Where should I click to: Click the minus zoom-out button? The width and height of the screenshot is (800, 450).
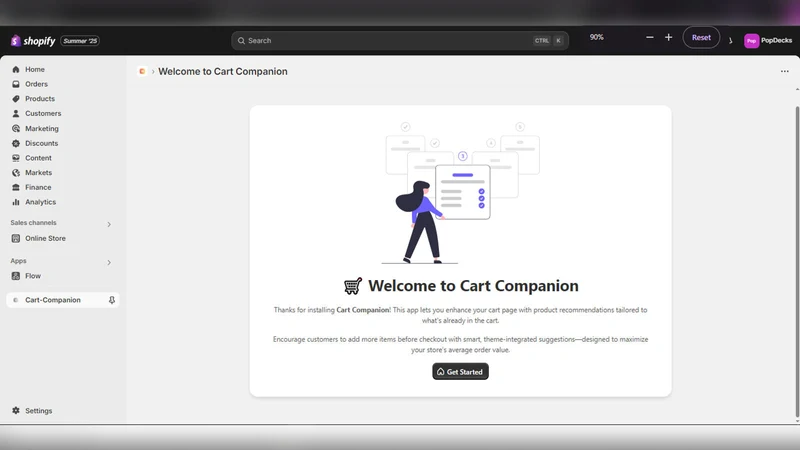click(x=649, y=37)
